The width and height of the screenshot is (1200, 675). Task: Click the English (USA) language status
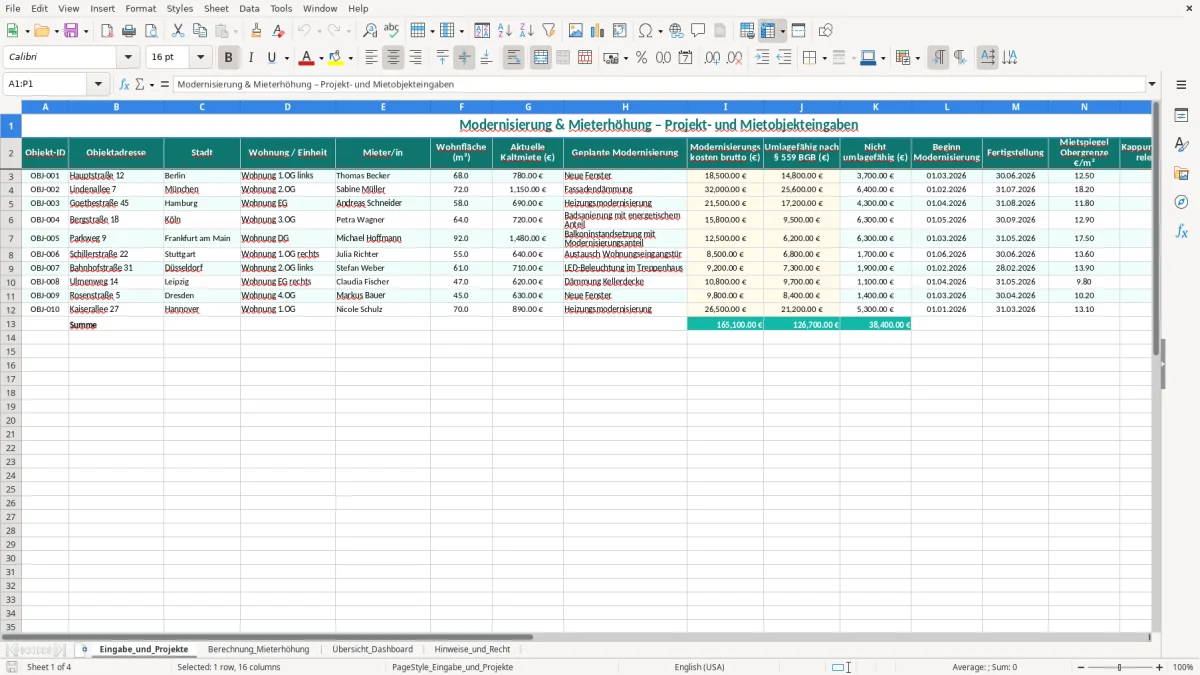[x=699, y=667]
